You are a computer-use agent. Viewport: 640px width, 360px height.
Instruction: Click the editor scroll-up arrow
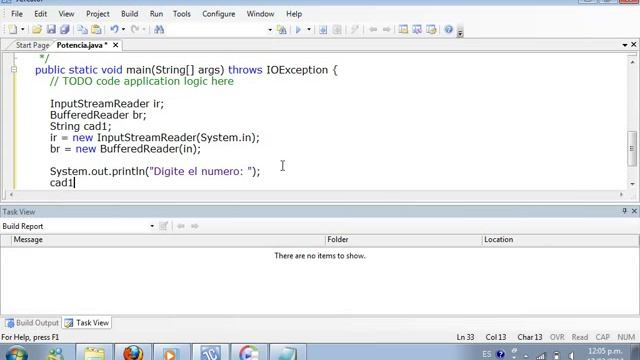pos(632,62)
